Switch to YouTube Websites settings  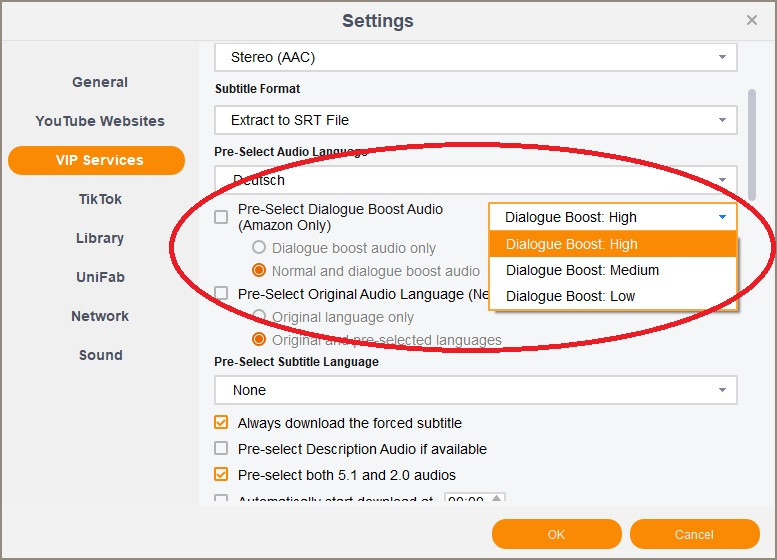pyautogui.click(x=100, y=121)
